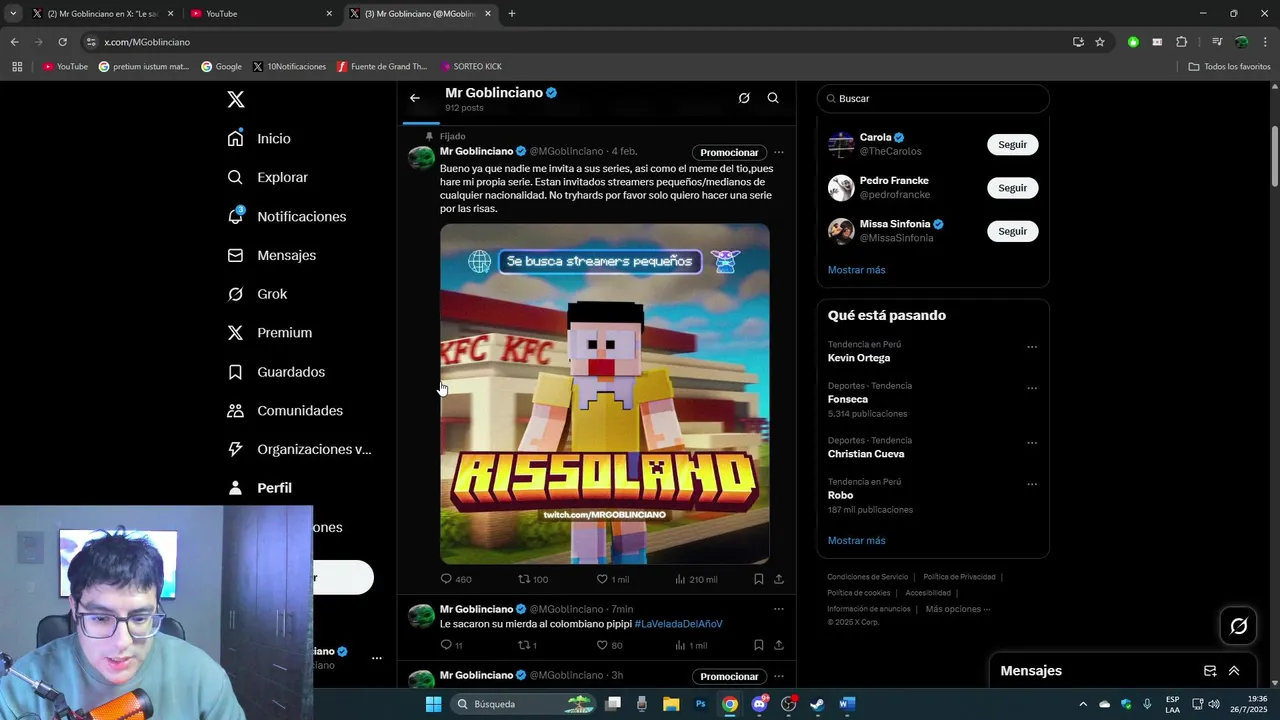
Task: Open more options on the 7min post
Action: point(779,609)
